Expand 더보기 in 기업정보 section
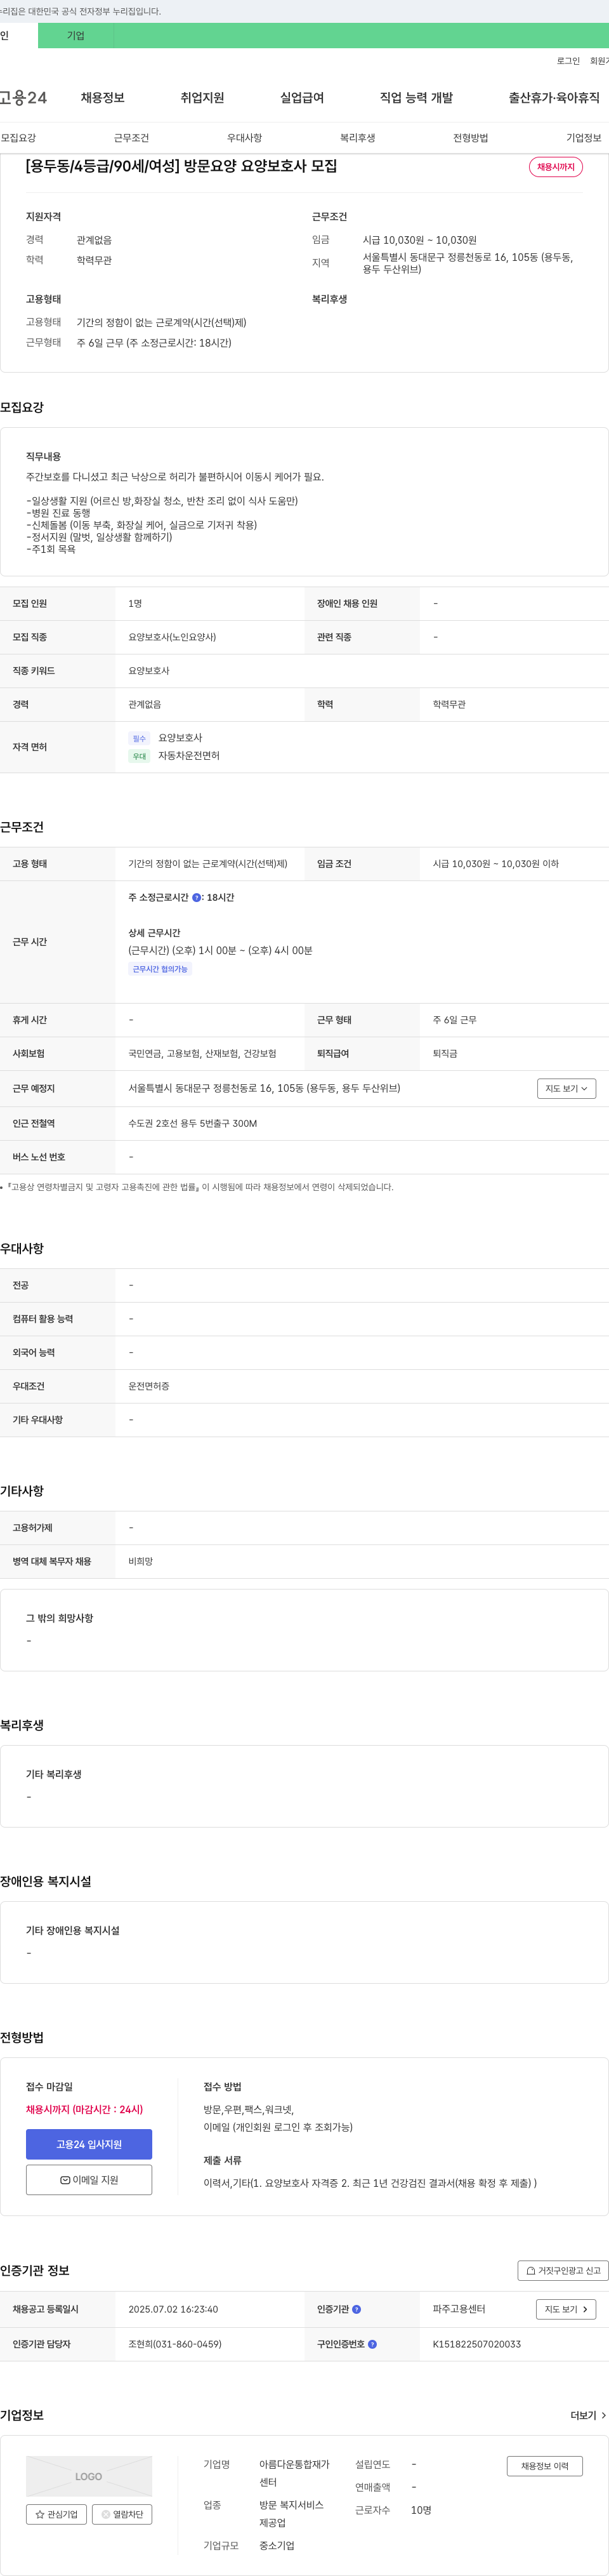This screenshot has width=609, height=2576. pos(588,2415)
